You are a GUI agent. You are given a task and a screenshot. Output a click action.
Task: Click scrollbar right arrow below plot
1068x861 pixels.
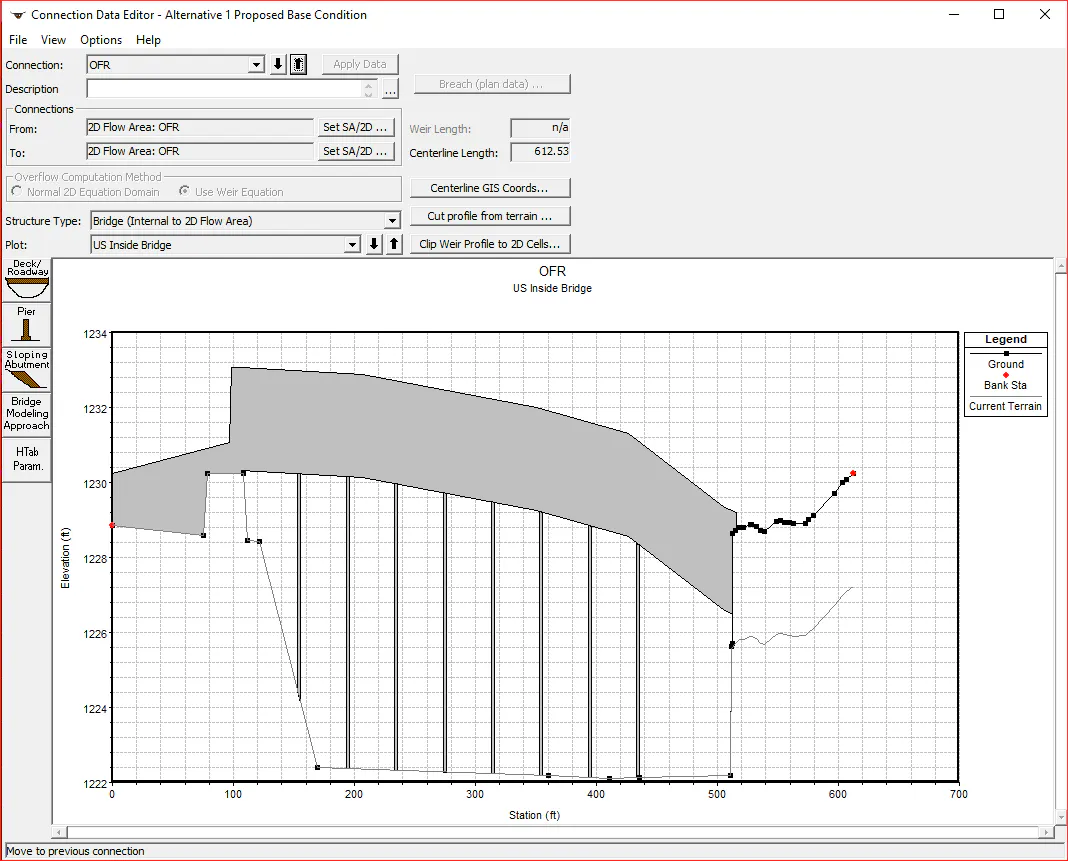click(1046, 832)
